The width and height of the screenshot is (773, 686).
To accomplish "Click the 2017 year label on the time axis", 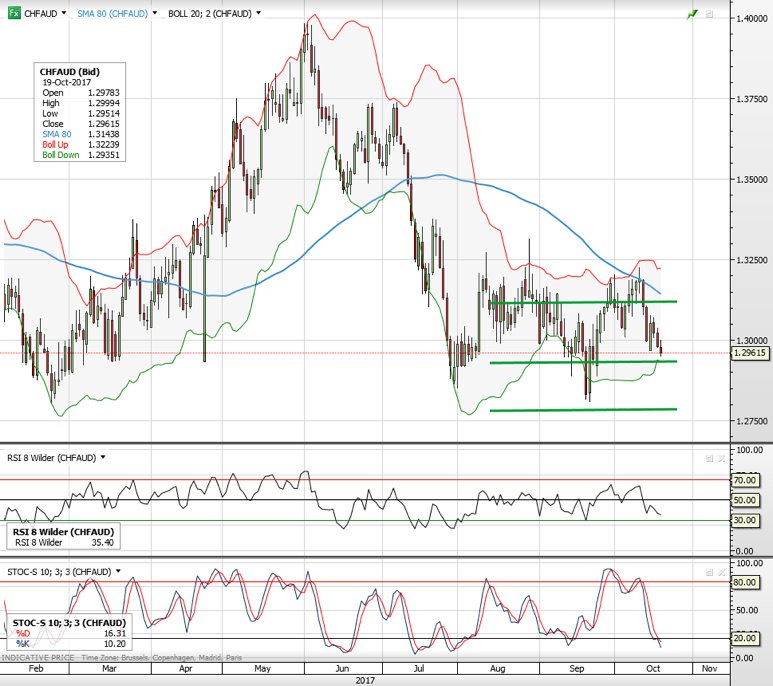I will click(x=365, y=681).
